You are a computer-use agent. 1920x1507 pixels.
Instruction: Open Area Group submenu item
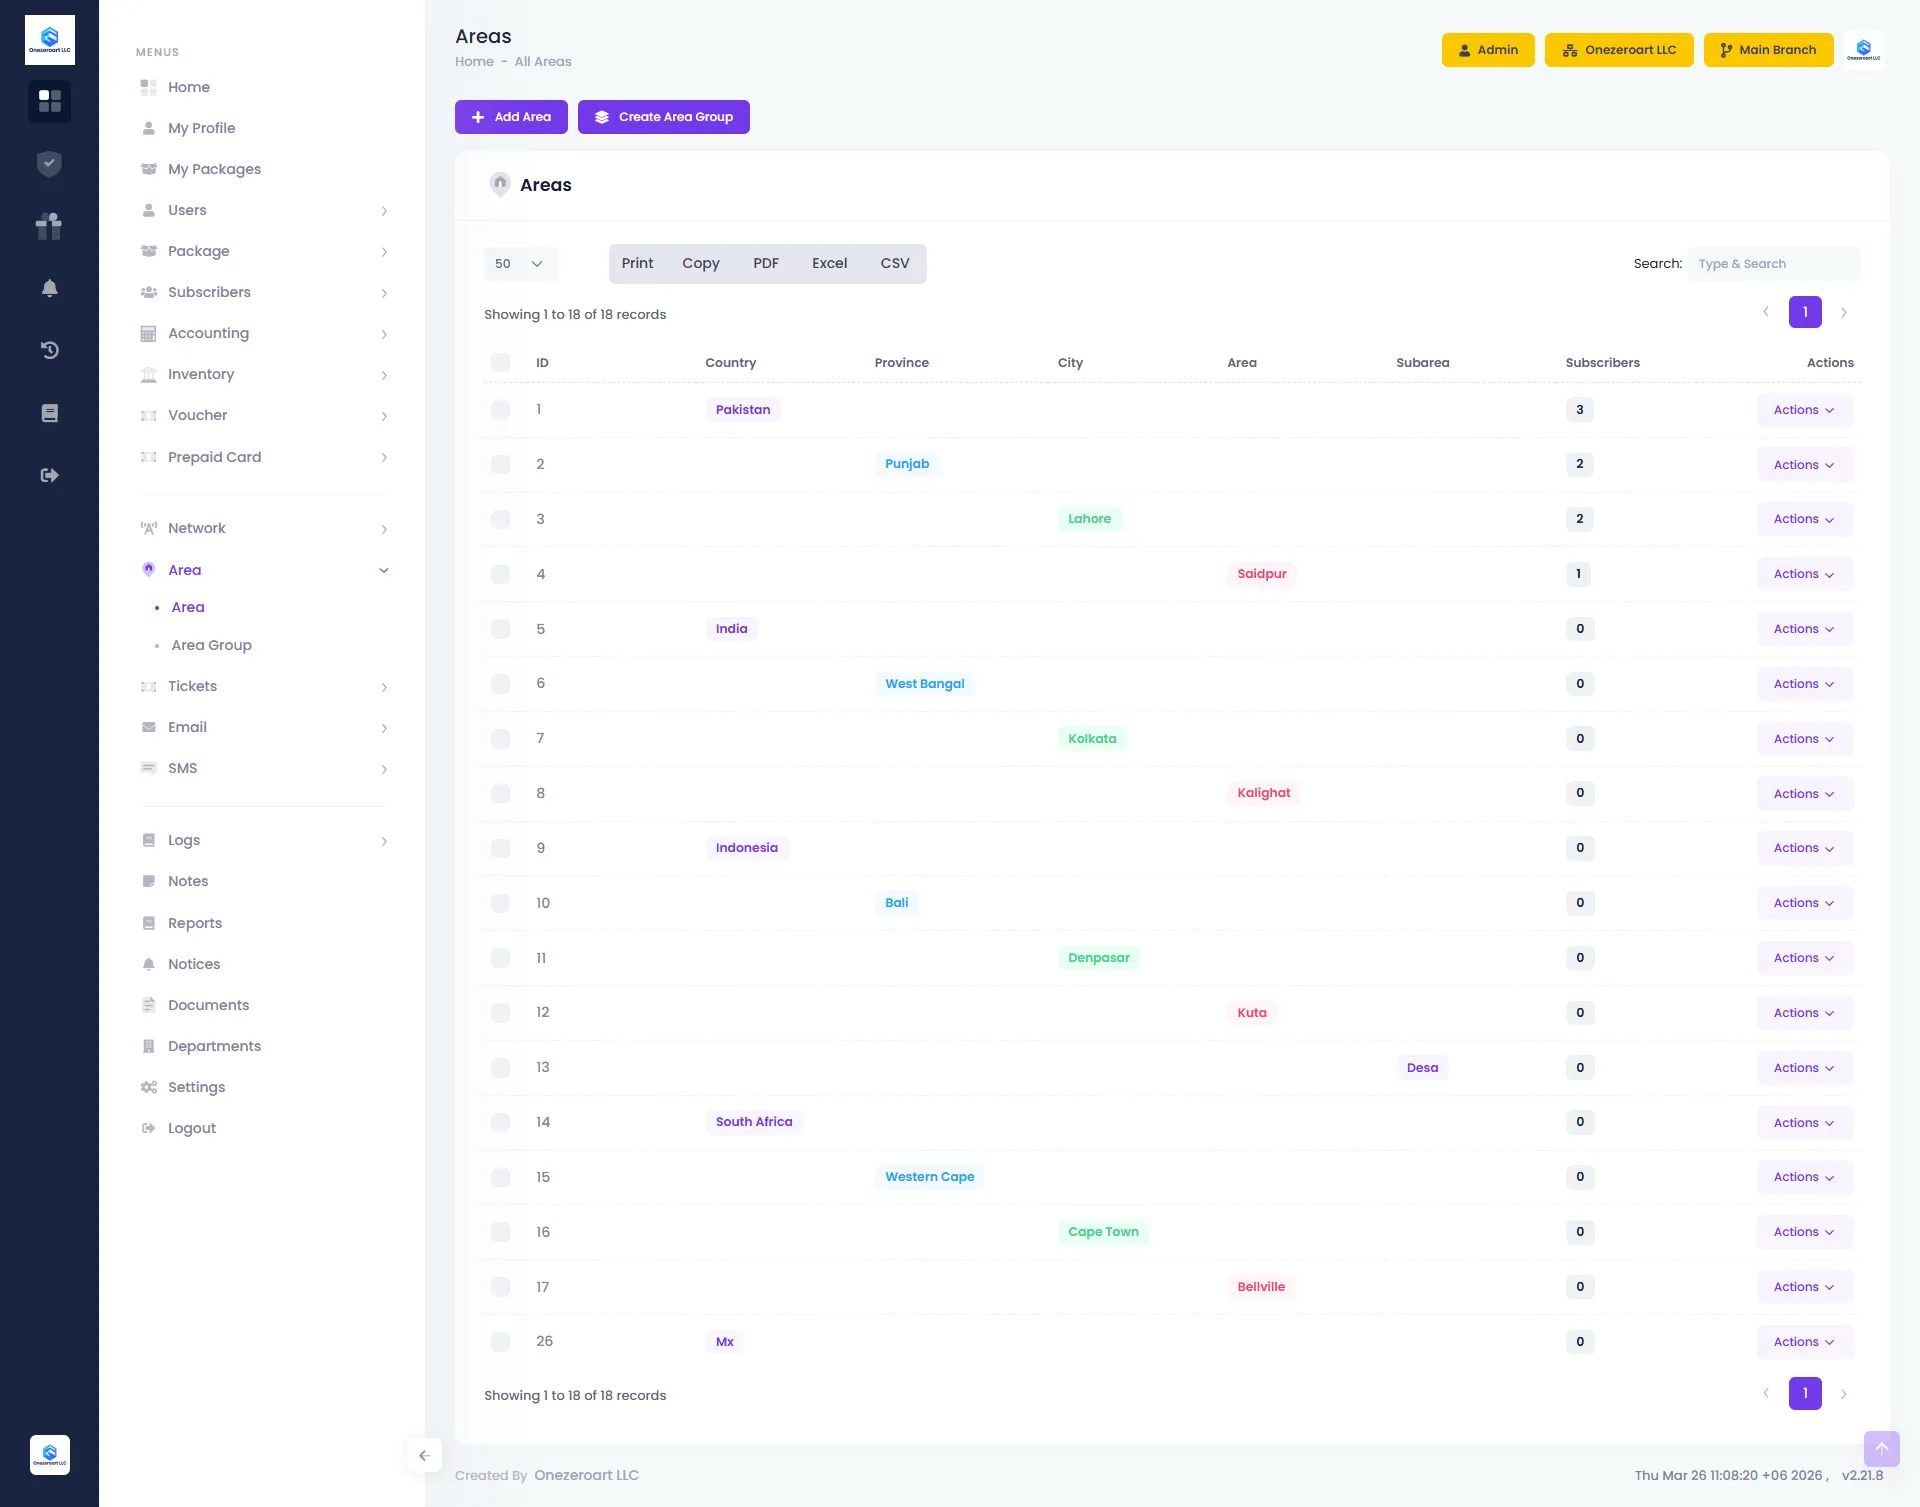click(211, 645)
